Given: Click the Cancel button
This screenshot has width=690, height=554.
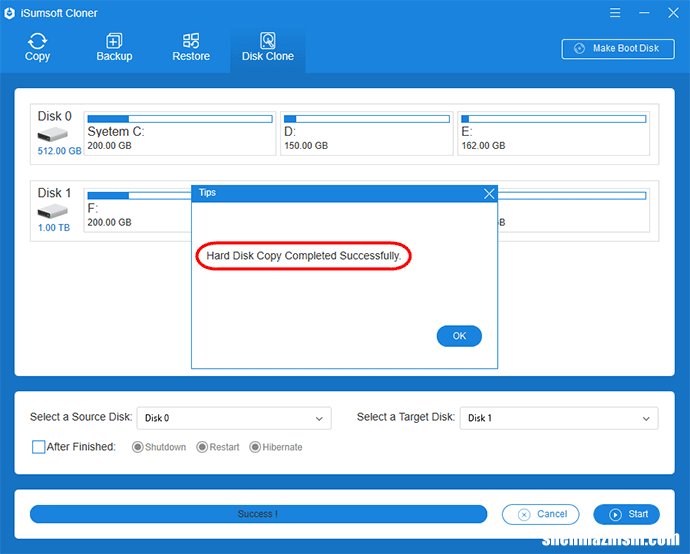Looking at the screenshot, I should point(540,514).
